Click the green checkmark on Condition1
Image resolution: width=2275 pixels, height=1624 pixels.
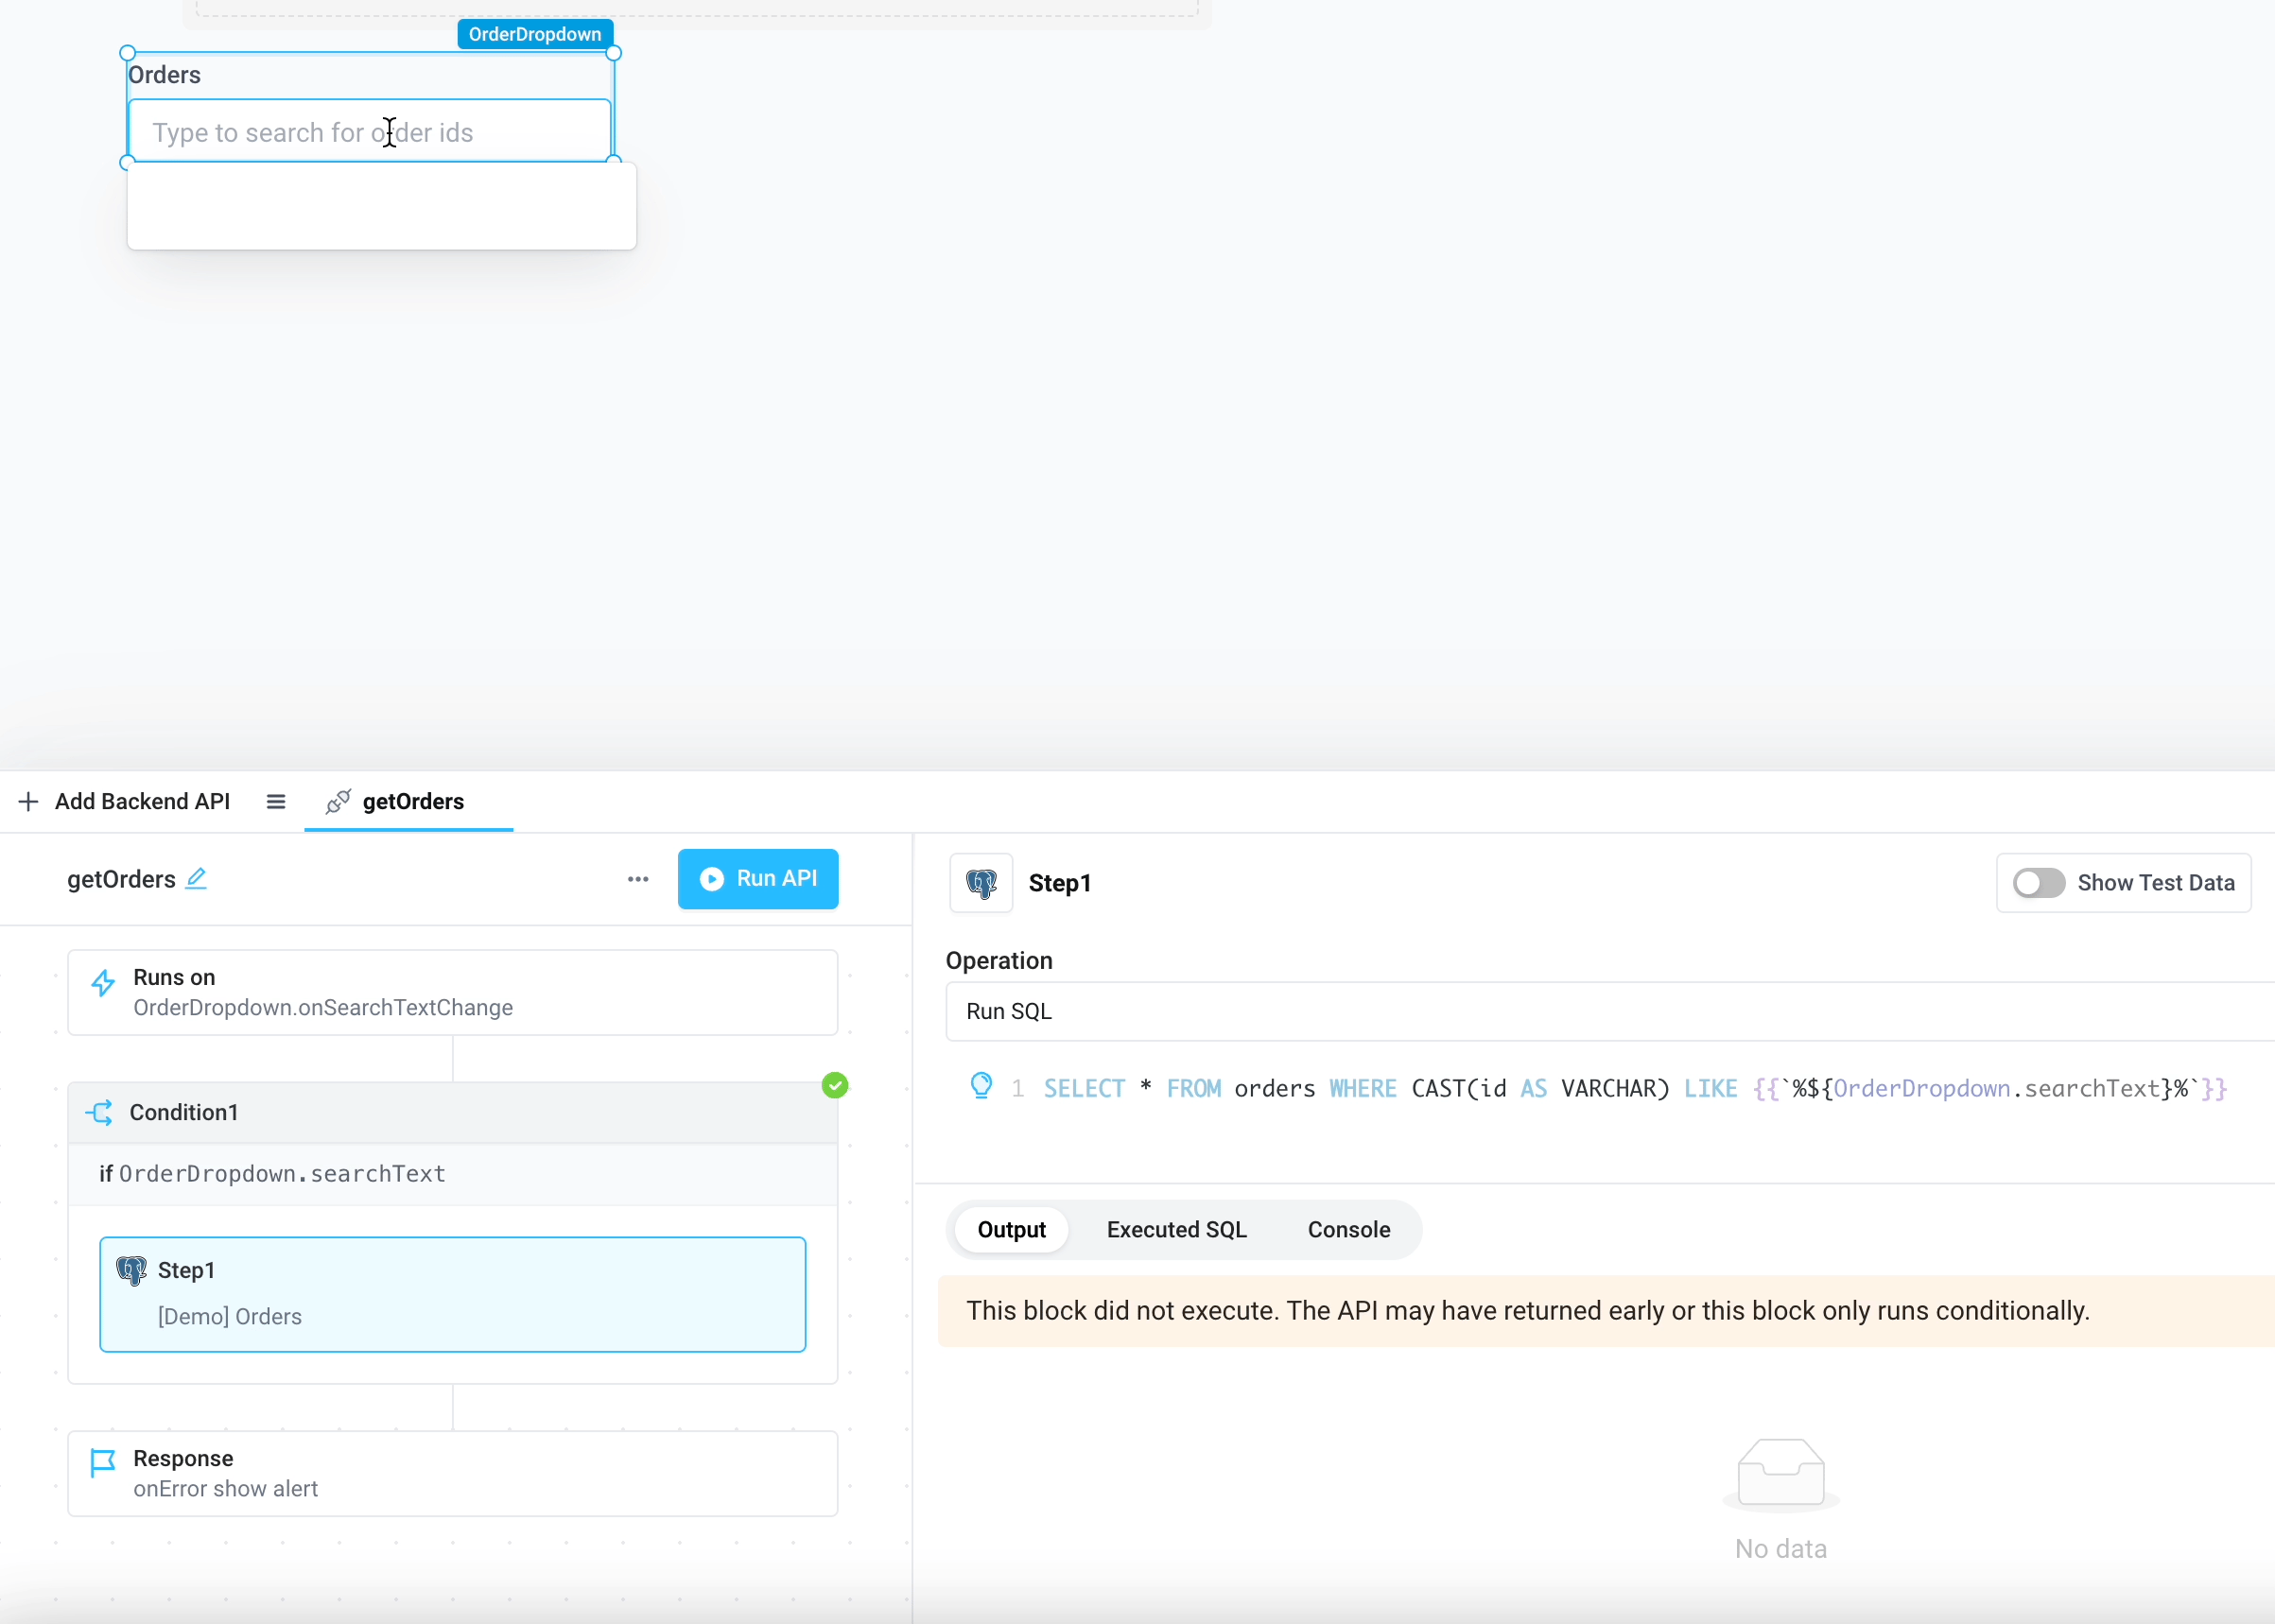click(836, 1085)
